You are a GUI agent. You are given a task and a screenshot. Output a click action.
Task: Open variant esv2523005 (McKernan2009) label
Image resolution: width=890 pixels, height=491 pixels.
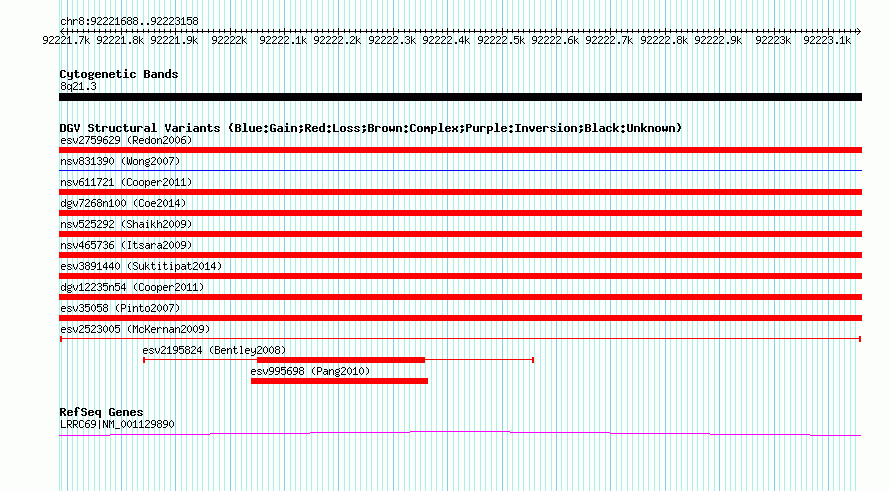coord(135,329)
